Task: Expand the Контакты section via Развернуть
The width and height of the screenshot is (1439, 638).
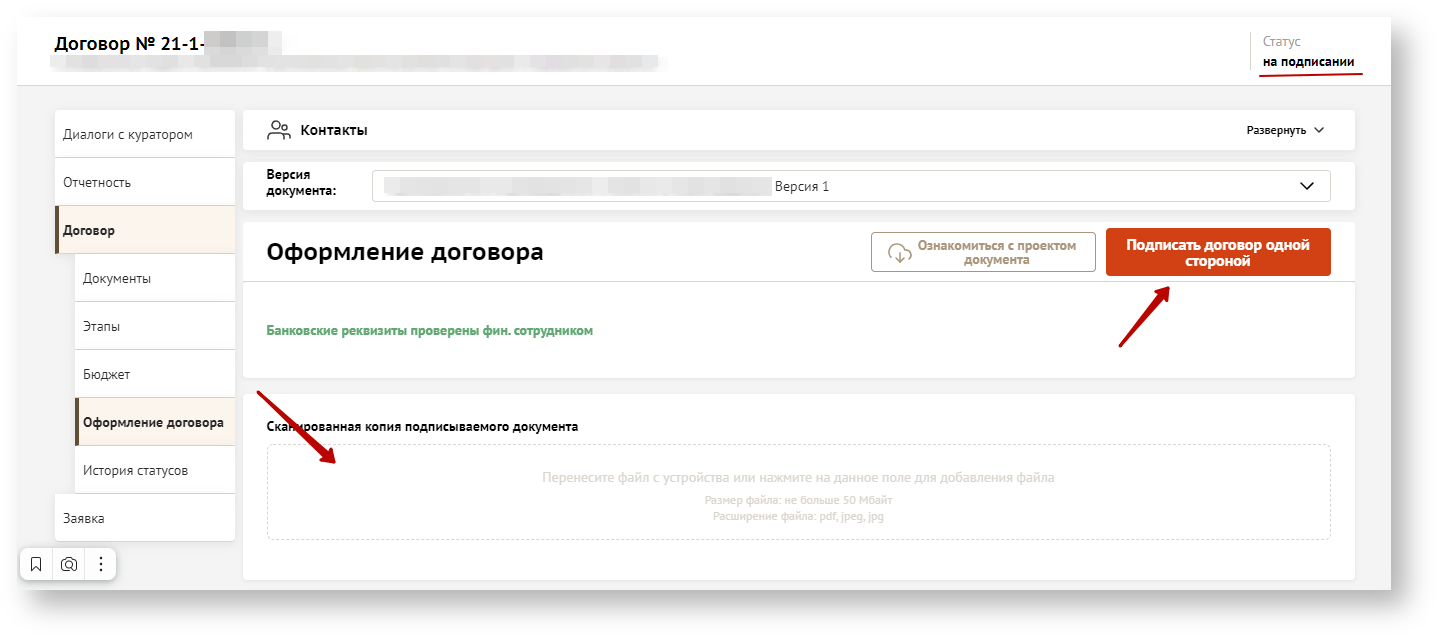Action: pos(1284,130)
